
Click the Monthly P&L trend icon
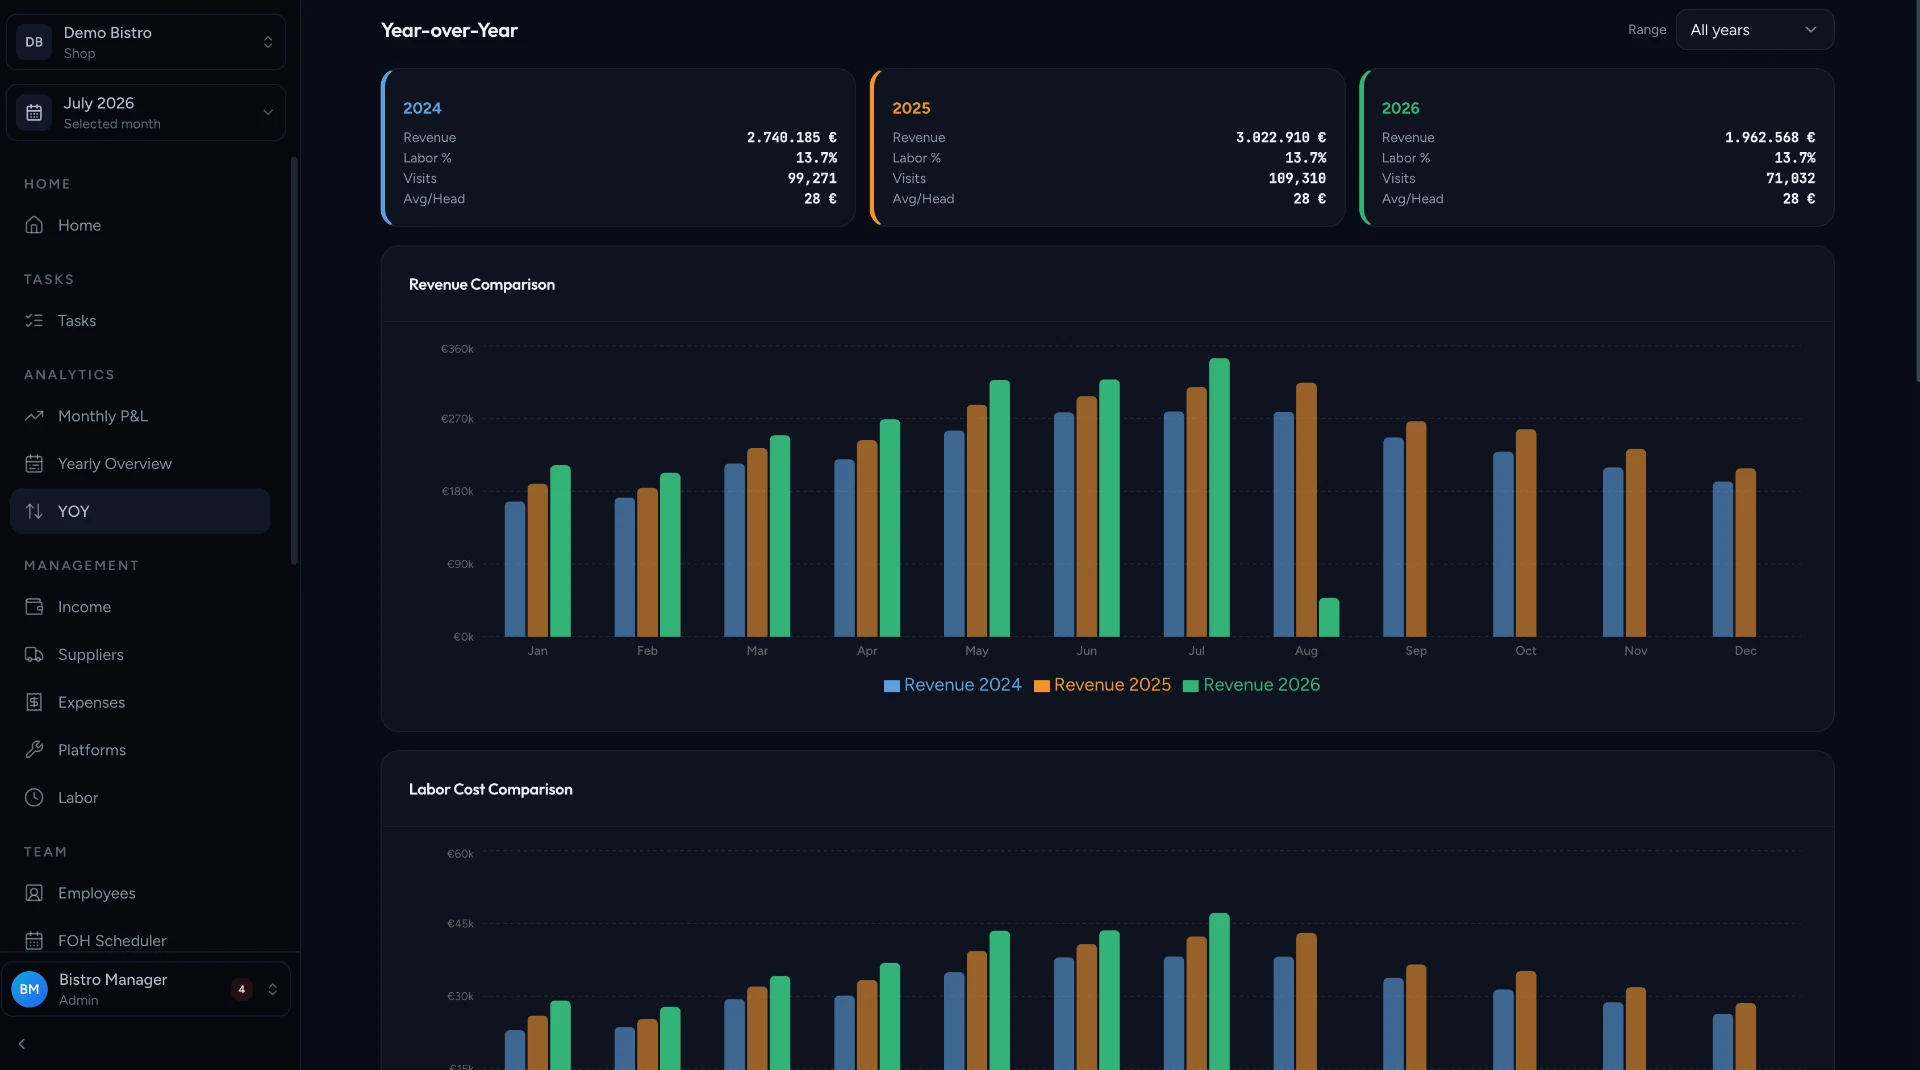34,416
